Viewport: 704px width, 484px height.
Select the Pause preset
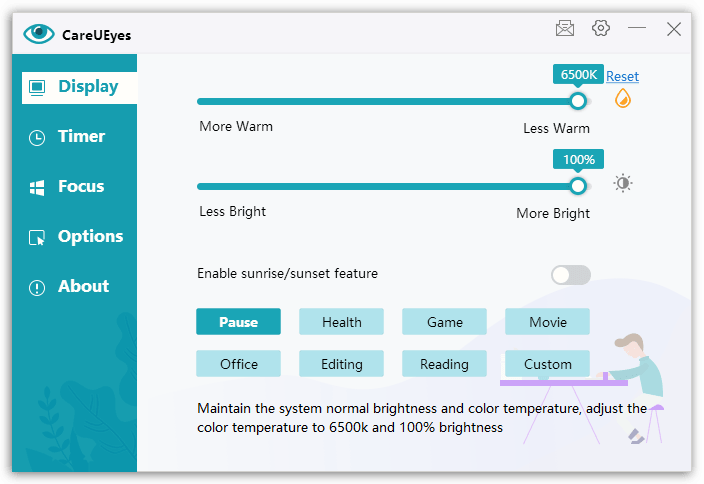[x=238, y=321]
